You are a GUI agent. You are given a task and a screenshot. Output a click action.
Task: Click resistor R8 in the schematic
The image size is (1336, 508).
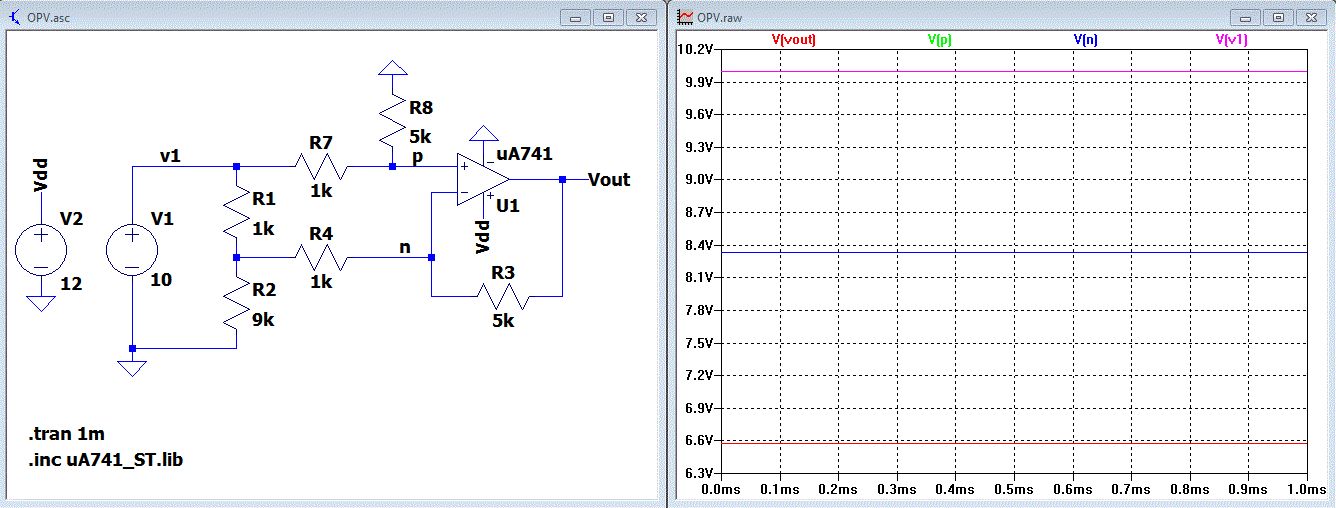tap(392, 122)
